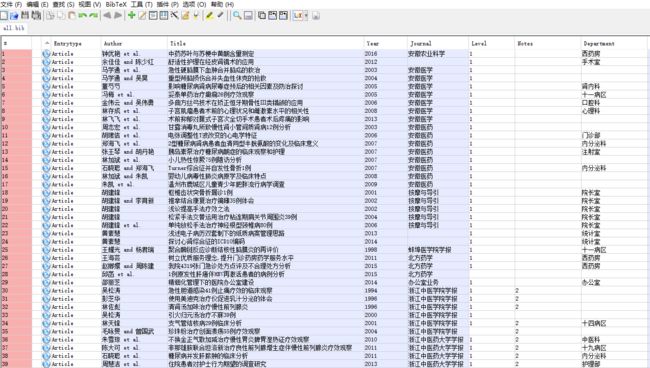Click the Cut toolbar icon
650x368 pixels.
pyautogui.click(x=50, y=16)
